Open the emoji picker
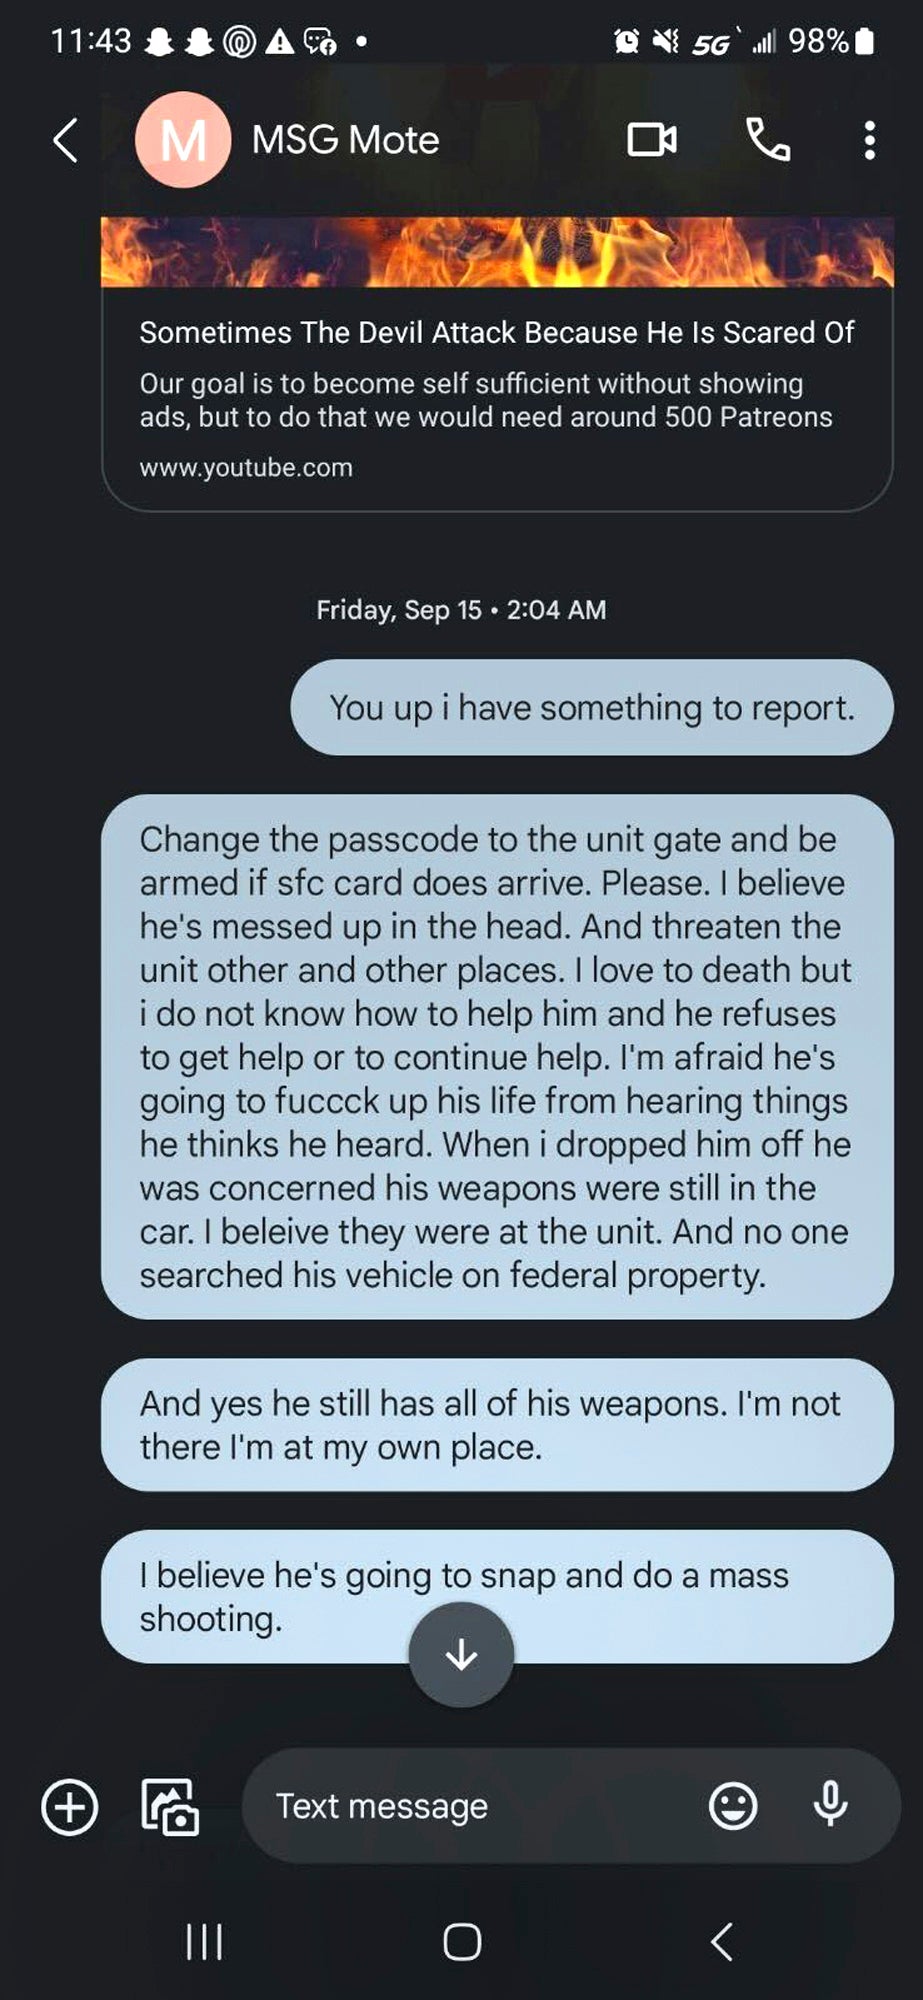 pyautogui.click(x=733, y=1806)
